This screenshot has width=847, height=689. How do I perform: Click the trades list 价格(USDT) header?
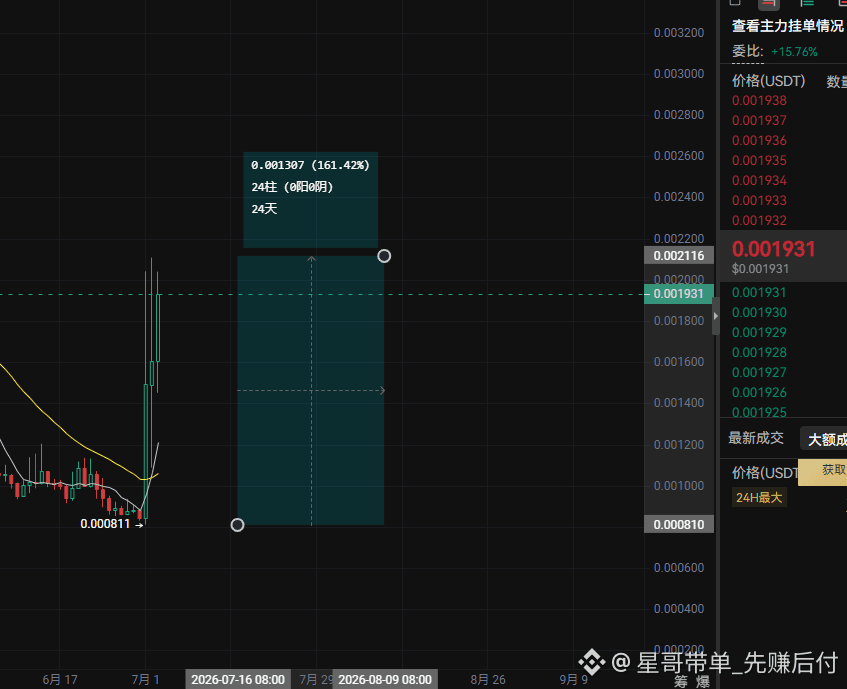(764, 473)
